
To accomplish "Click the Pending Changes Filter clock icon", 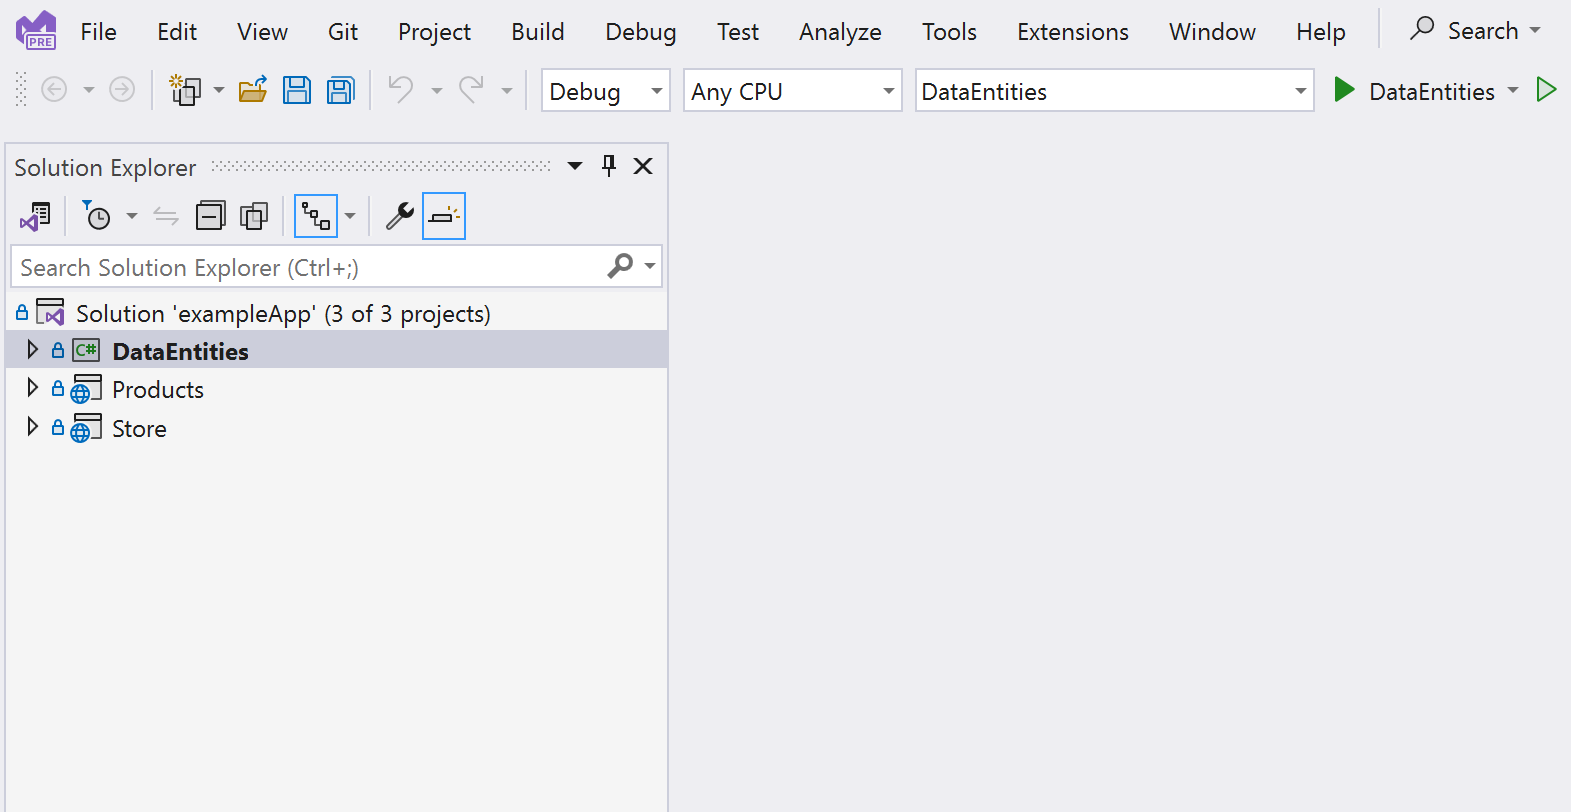I will (x=97, y=216).
